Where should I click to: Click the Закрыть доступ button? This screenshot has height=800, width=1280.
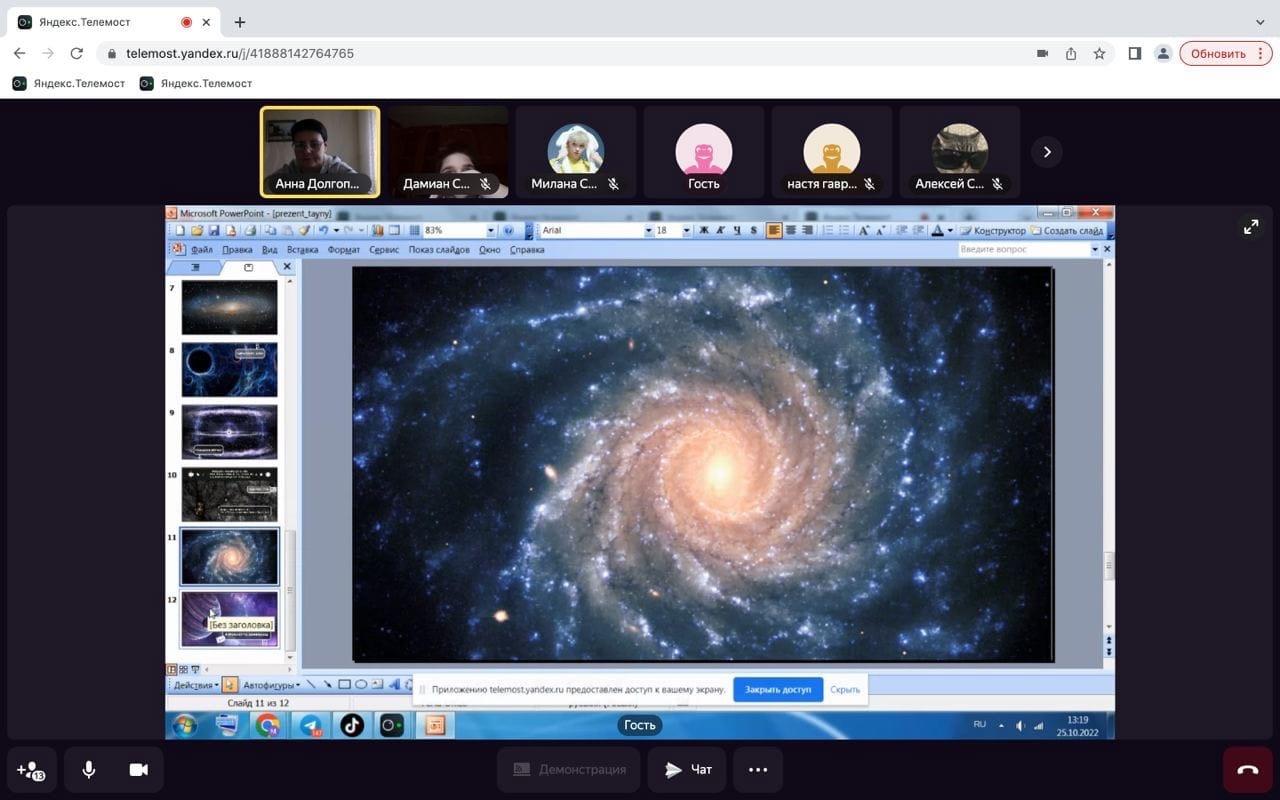pos(777,689)
